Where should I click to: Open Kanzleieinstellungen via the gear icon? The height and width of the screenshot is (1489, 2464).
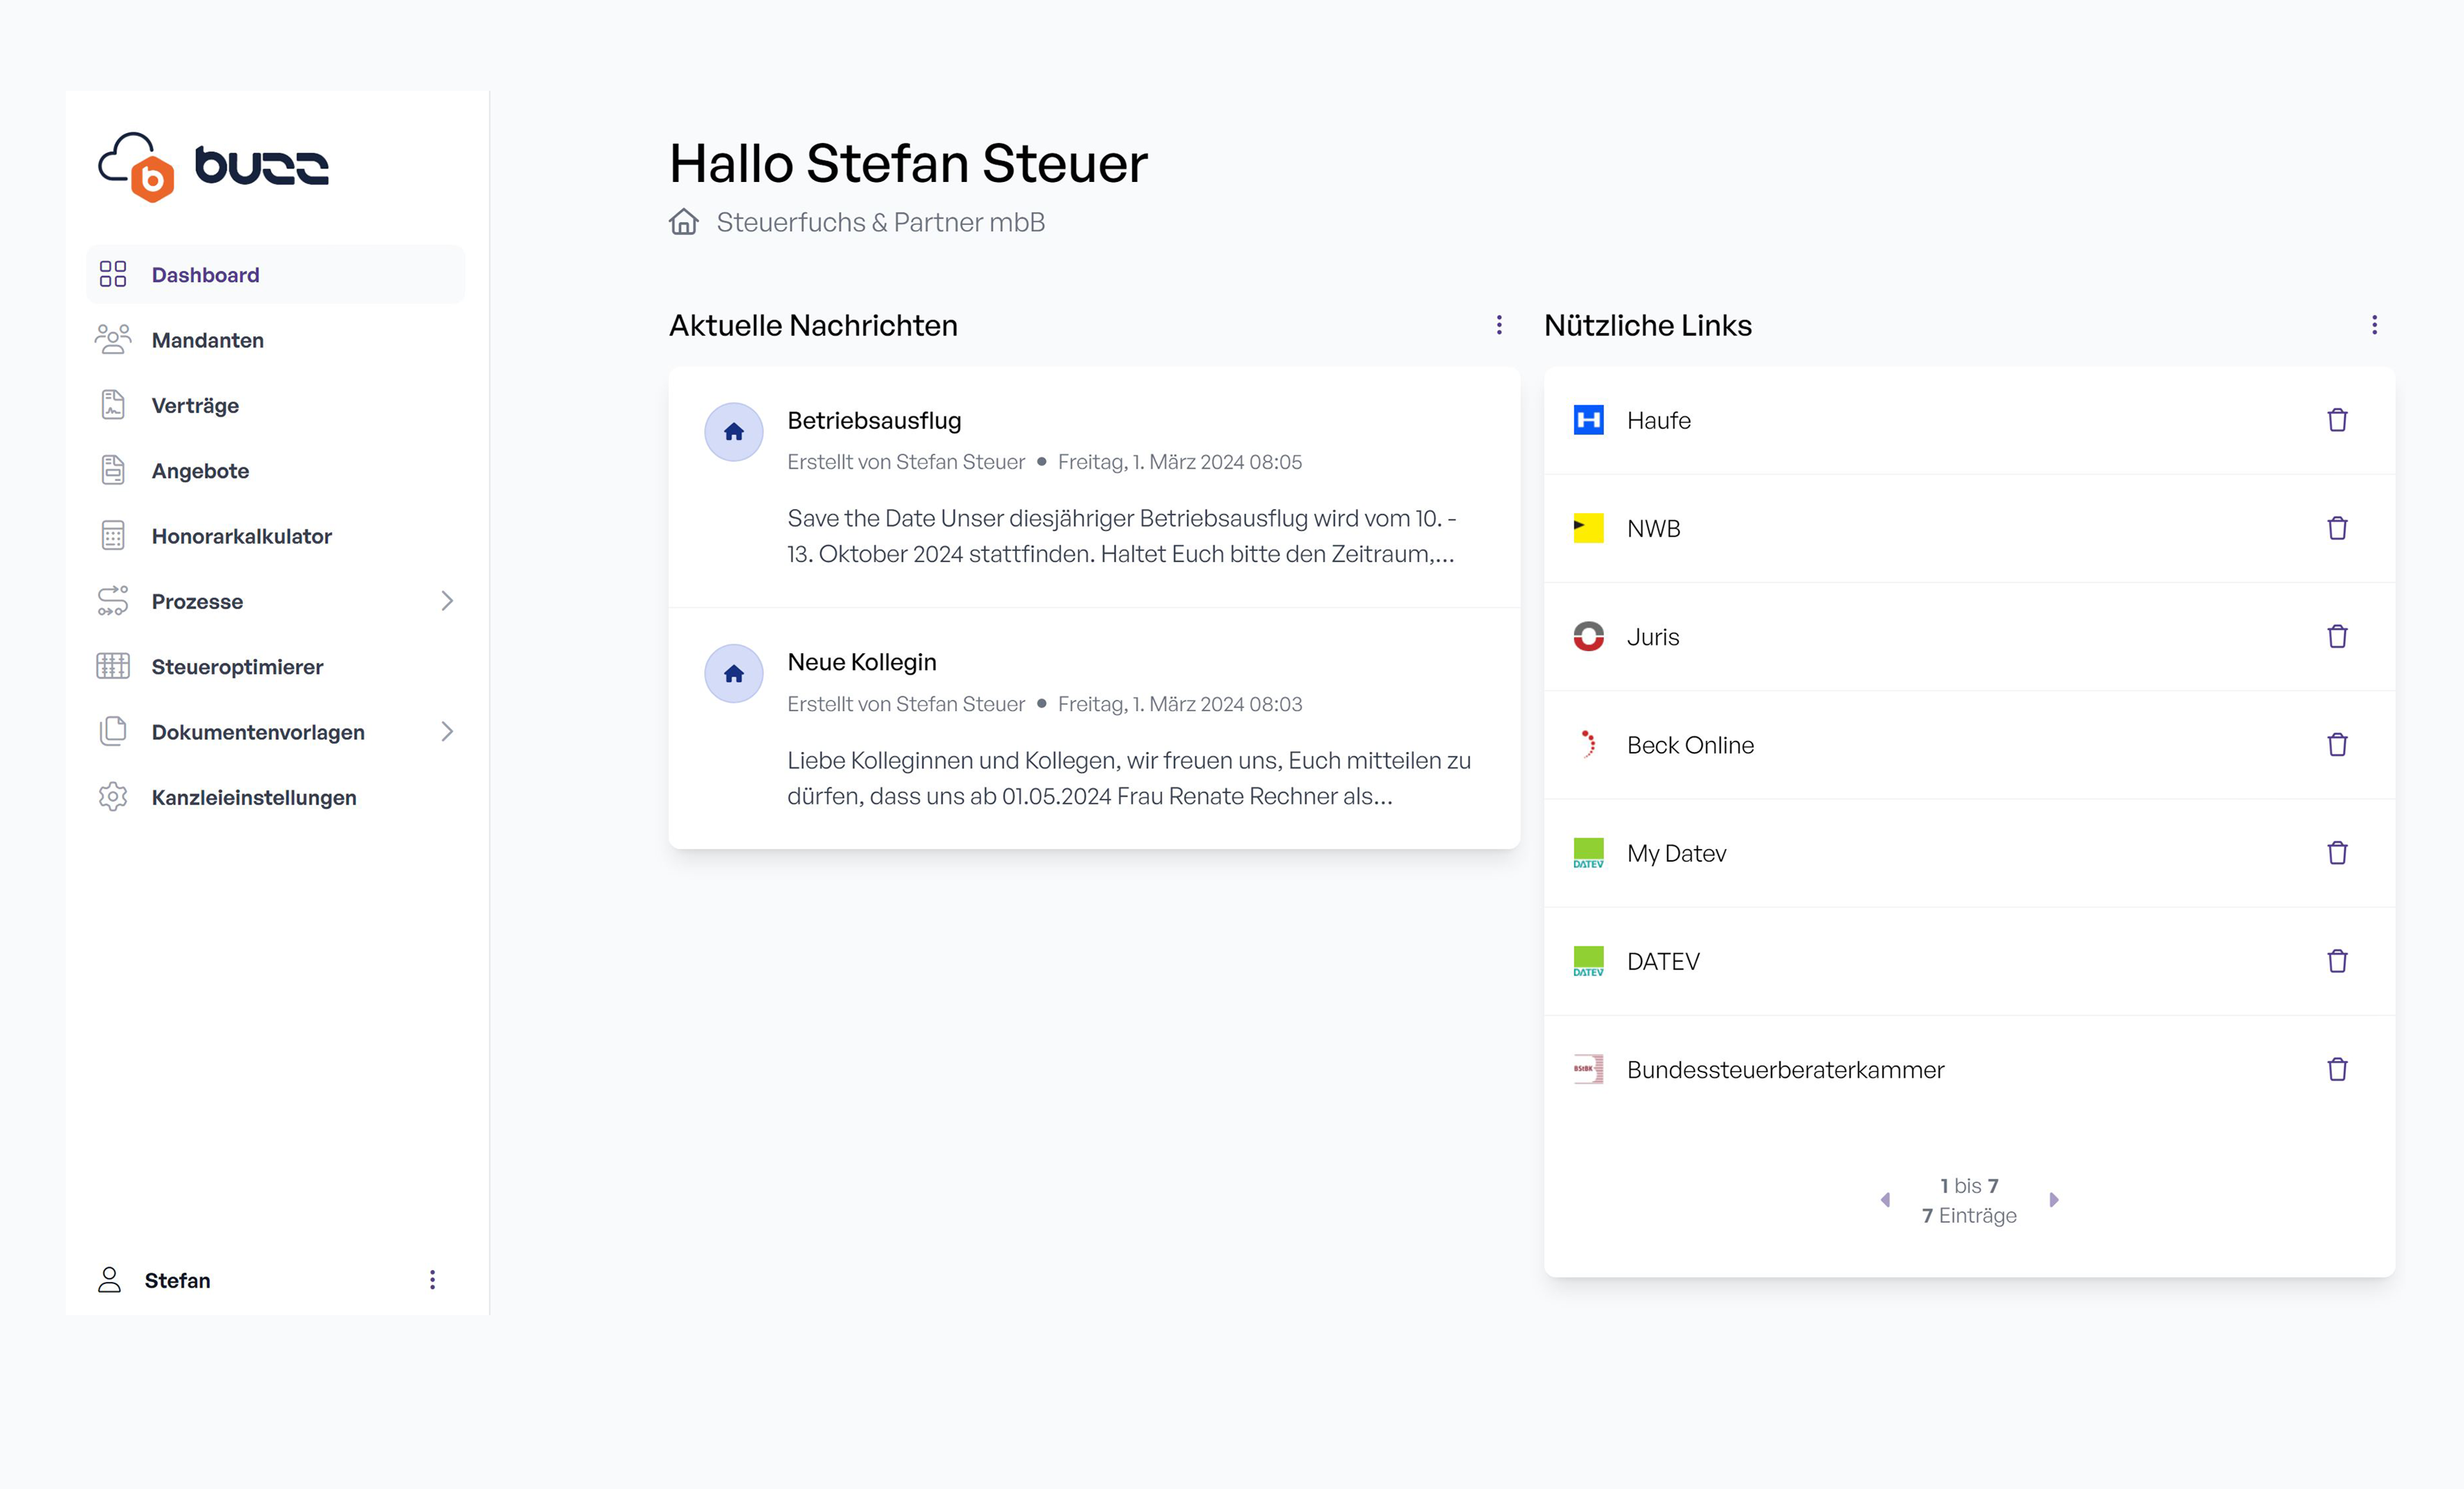(x=113, y=797)
